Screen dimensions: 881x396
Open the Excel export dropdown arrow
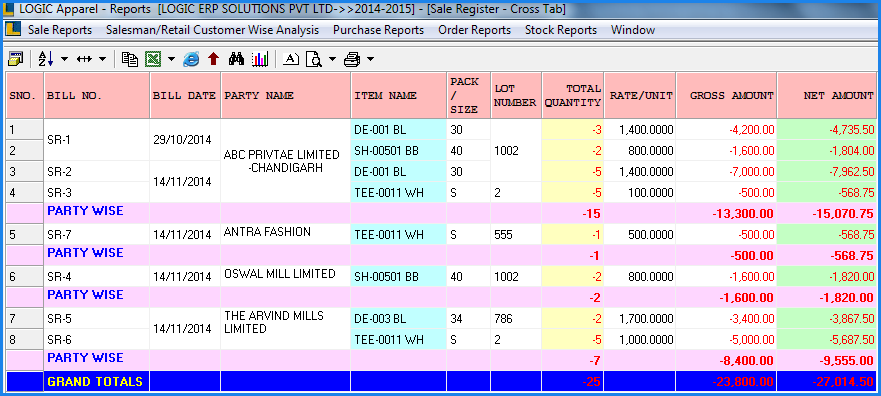pos(171,58)
